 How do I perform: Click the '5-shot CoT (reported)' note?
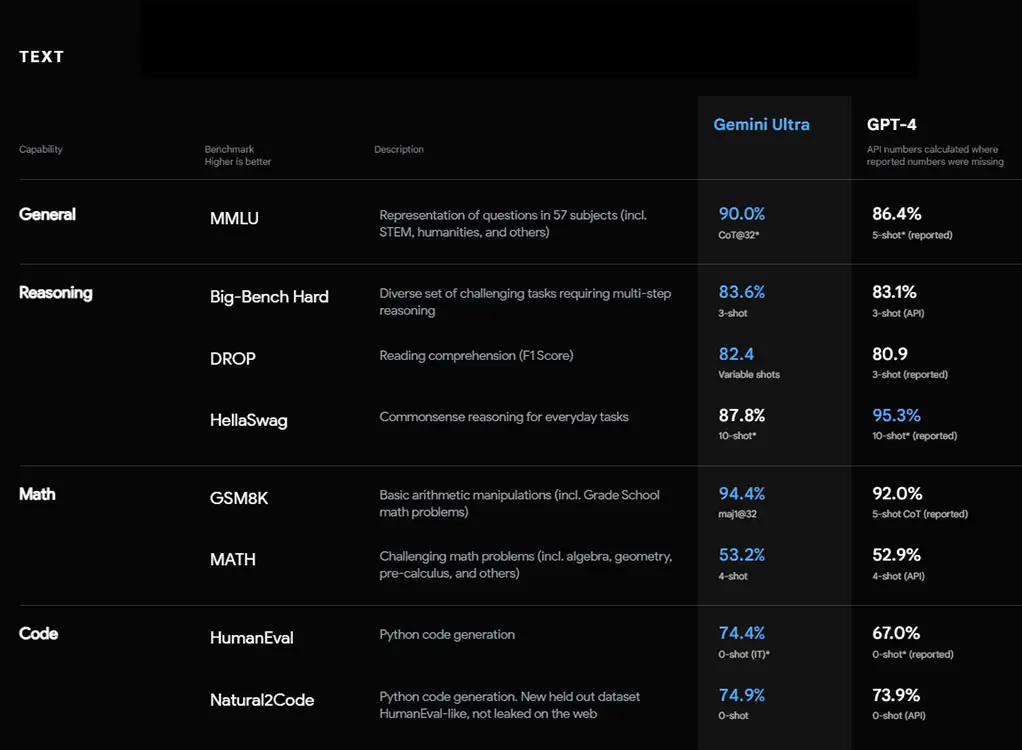pos(920,514)
